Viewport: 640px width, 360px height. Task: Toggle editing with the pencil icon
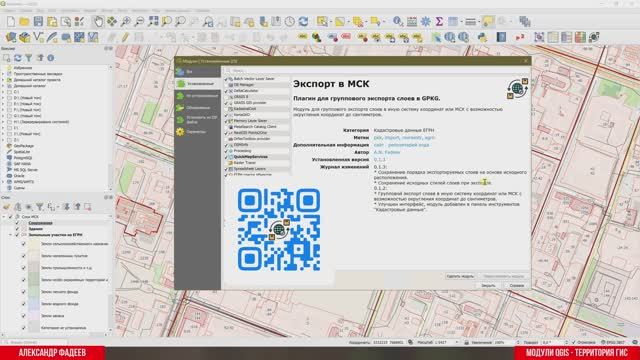[125, 38]
